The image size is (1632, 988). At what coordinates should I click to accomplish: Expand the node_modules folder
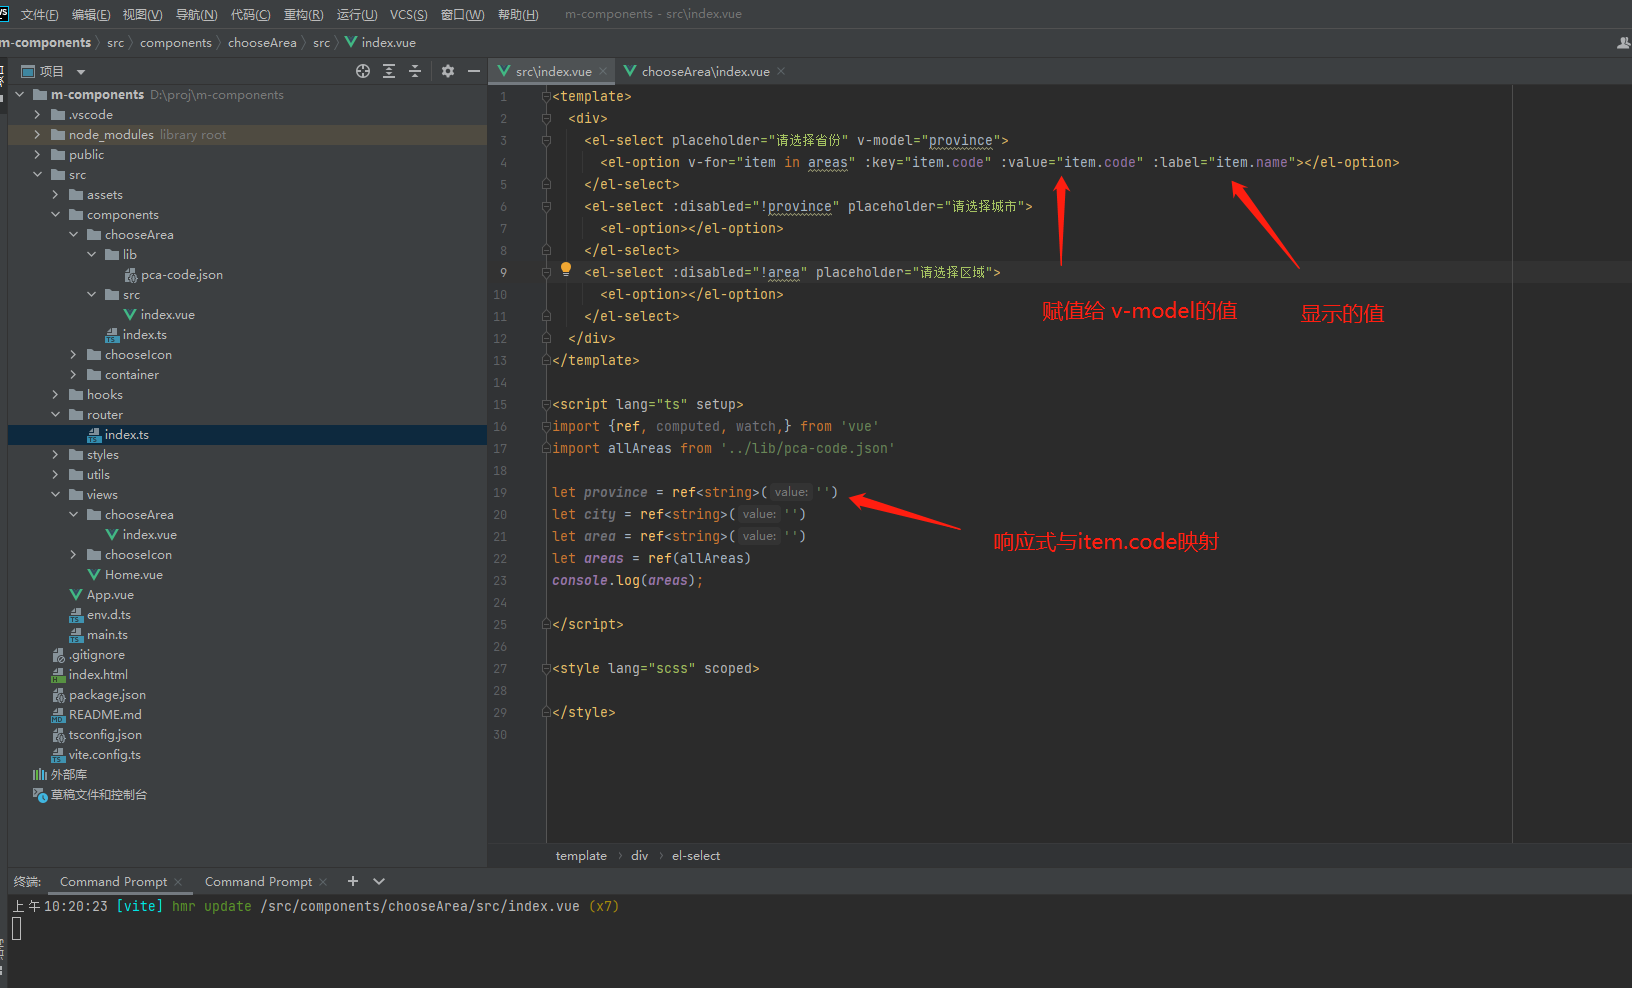click(38, 135)
